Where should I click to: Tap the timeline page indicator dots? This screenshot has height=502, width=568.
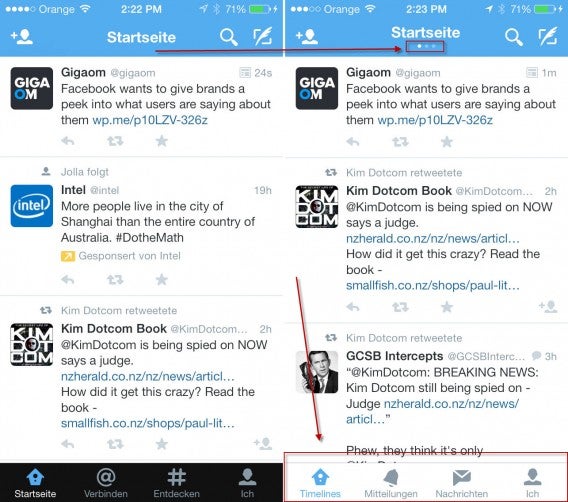(x=425, y=46)
